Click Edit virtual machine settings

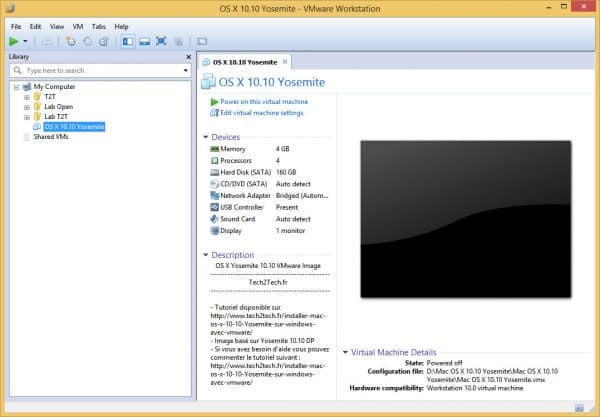click(x=262, y=113)
